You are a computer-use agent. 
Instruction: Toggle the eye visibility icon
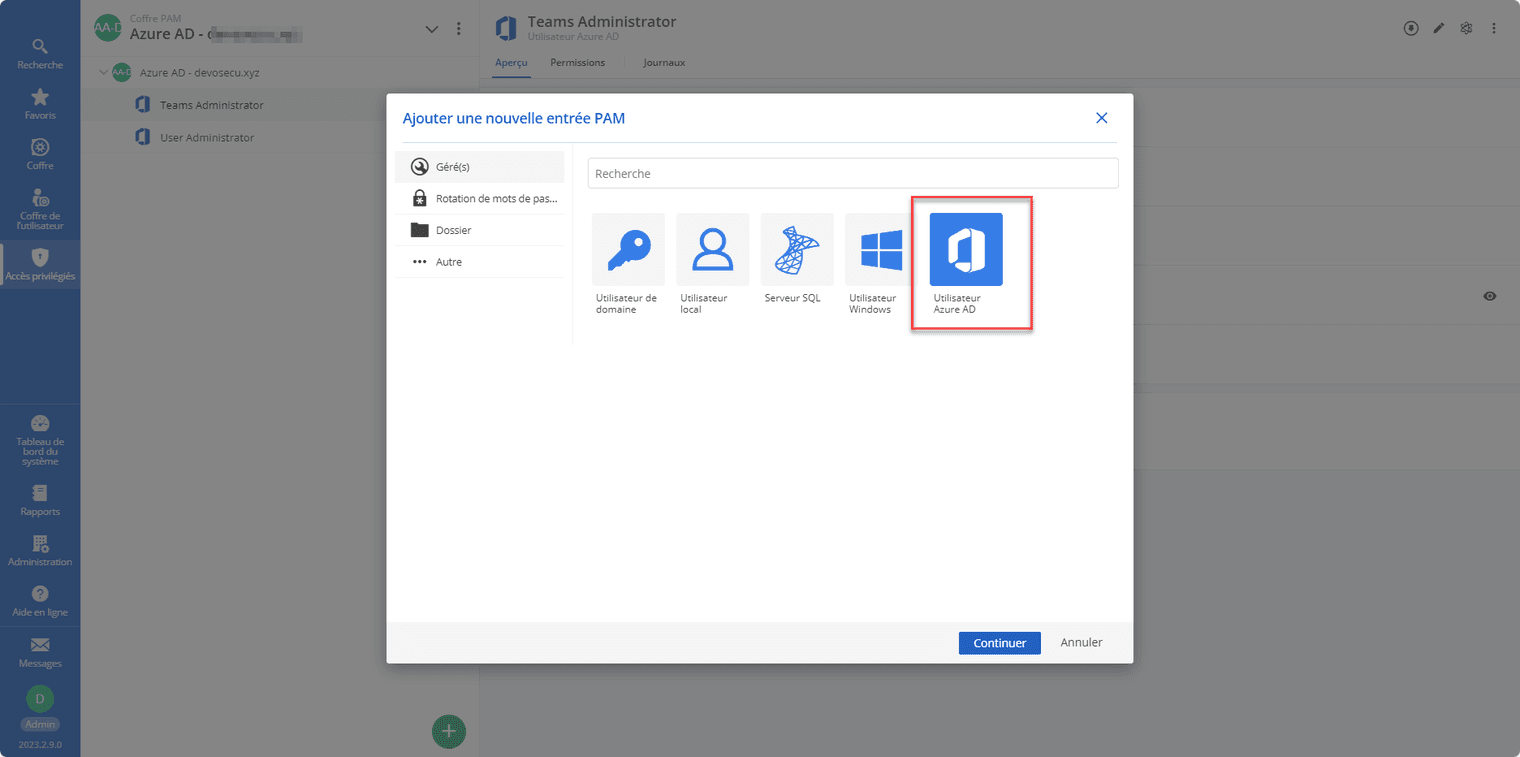coord(1490,296)
